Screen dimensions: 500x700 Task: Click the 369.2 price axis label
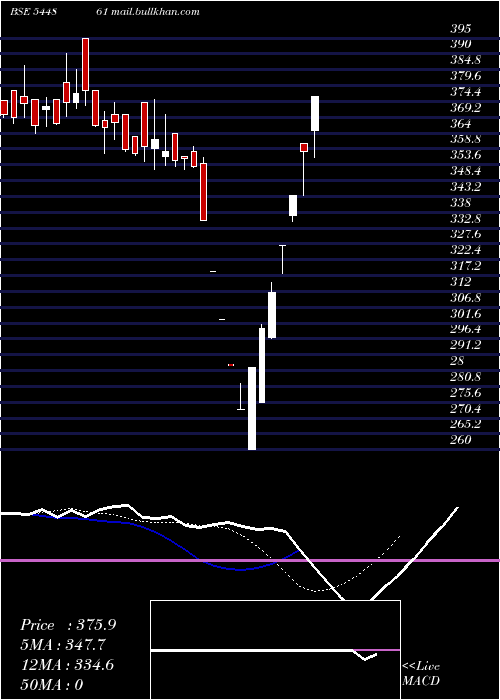click(x=466, y=108)
